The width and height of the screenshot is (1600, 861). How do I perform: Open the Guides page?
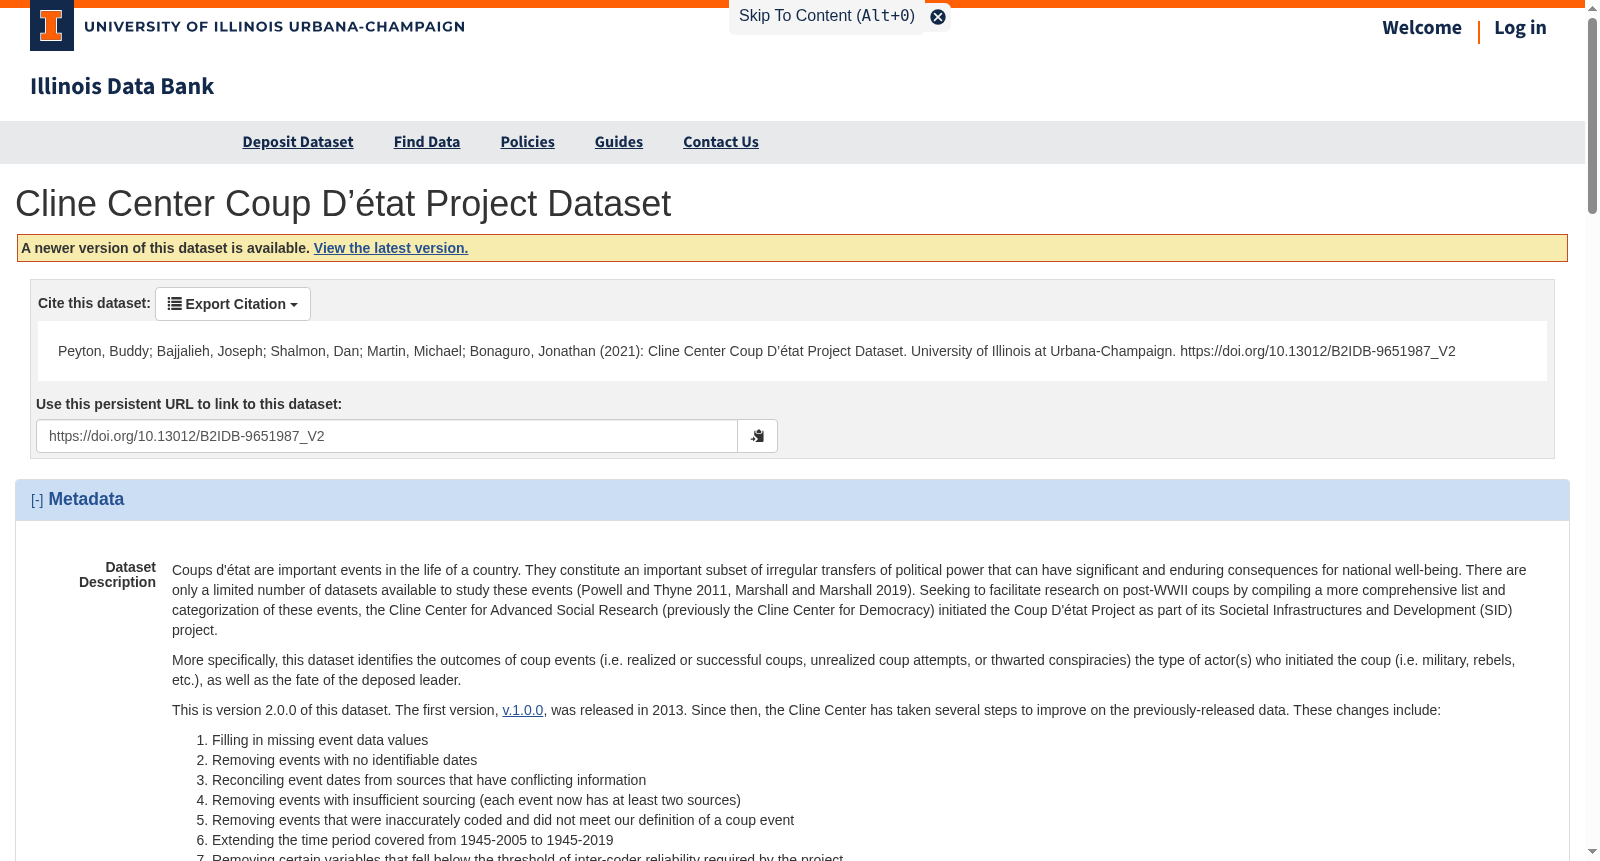tap(619, 142)
